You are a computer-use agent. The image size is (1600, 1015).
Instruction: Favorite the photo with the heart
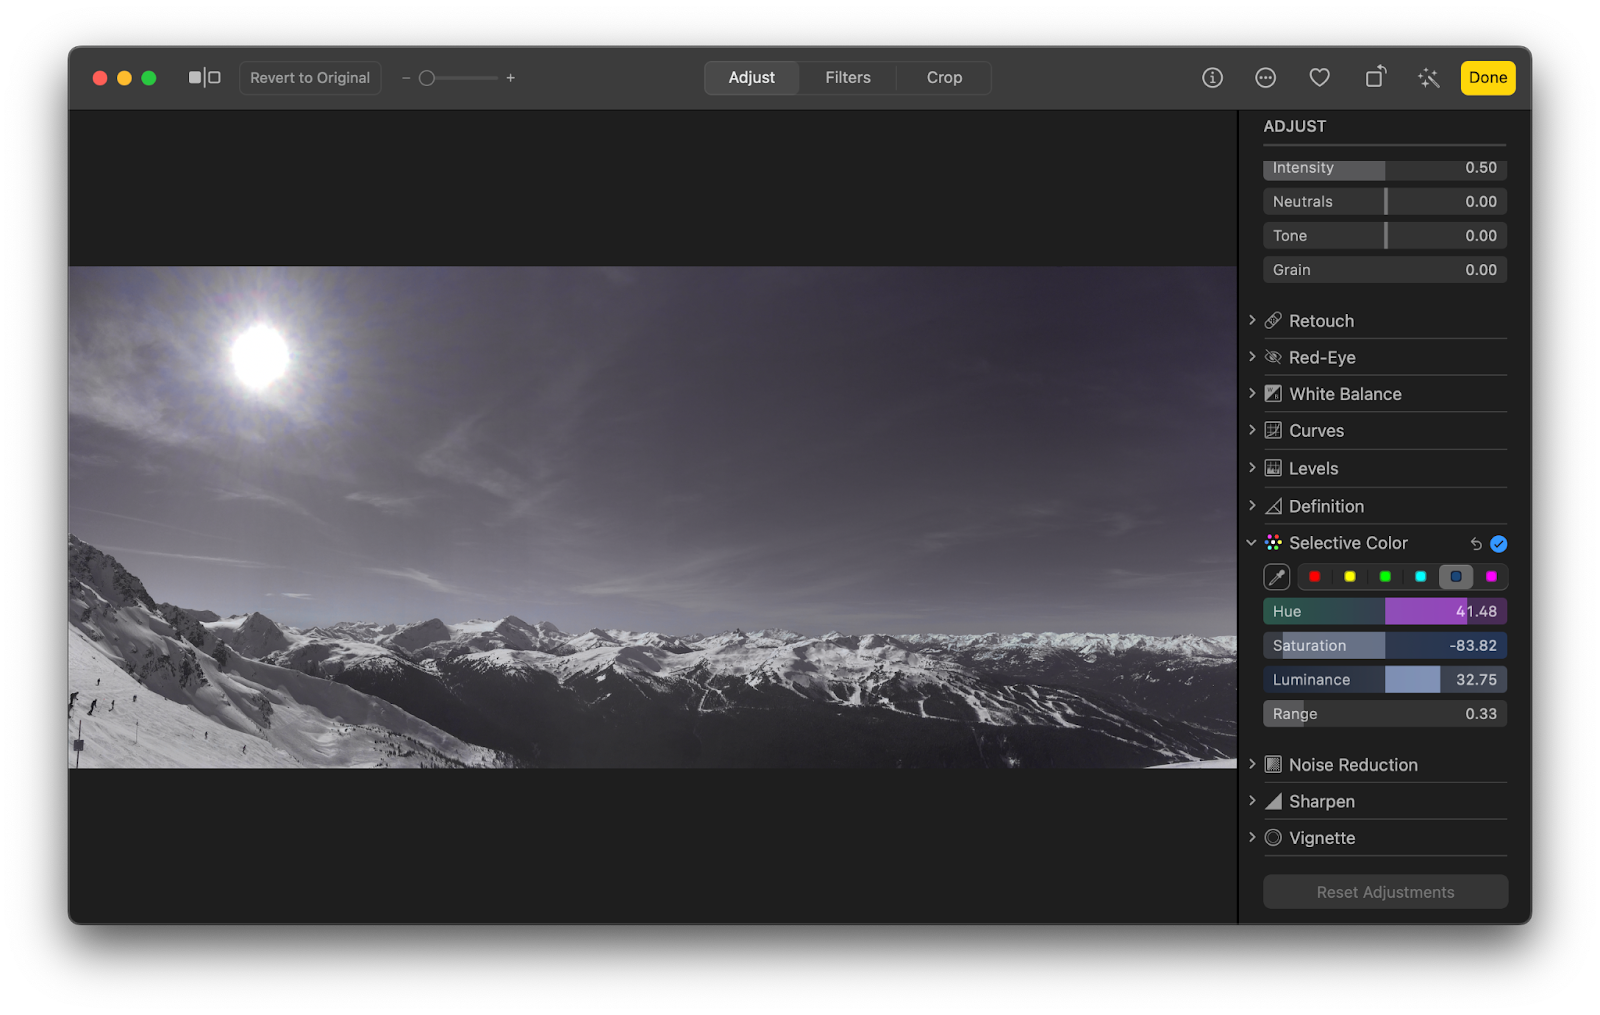[1319, 77]
